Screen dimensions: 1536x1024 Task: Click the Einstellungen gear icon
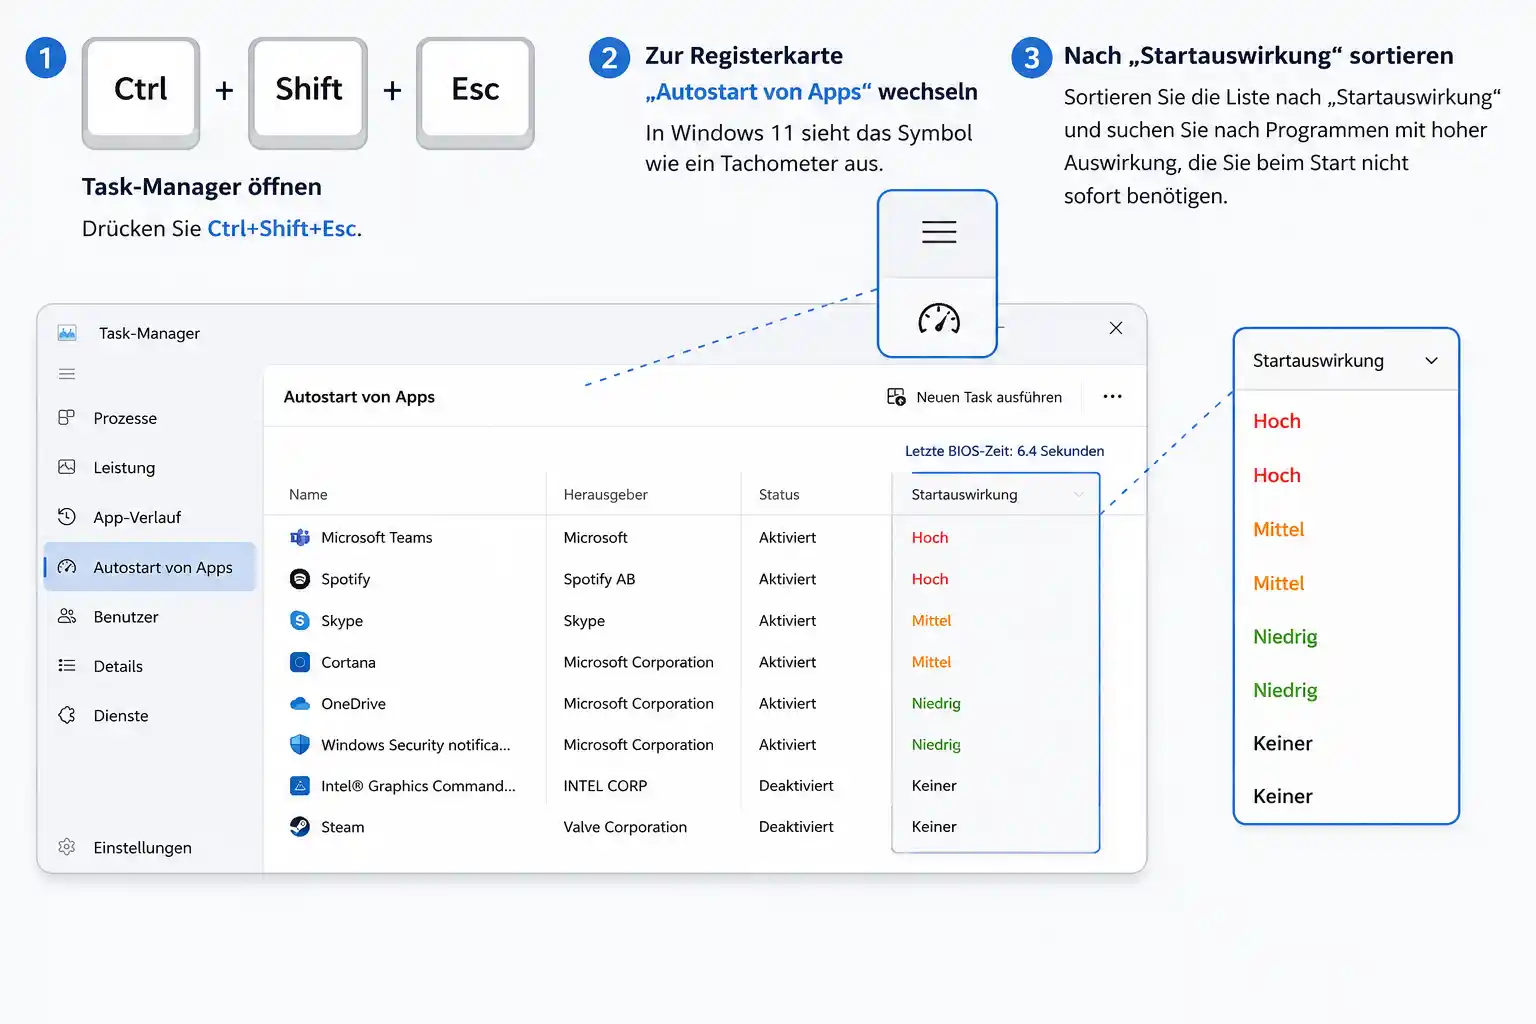click(x=67, y=847)
